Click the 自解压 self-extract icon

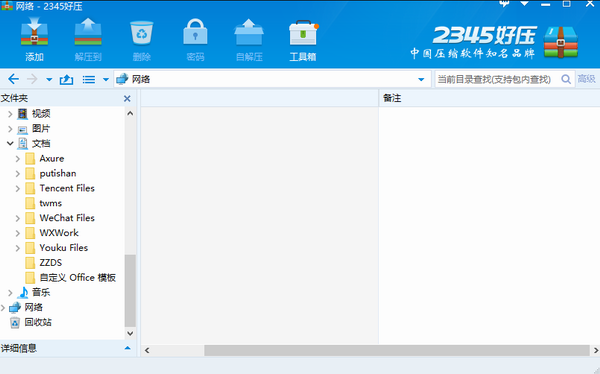[x=249, y=32]
